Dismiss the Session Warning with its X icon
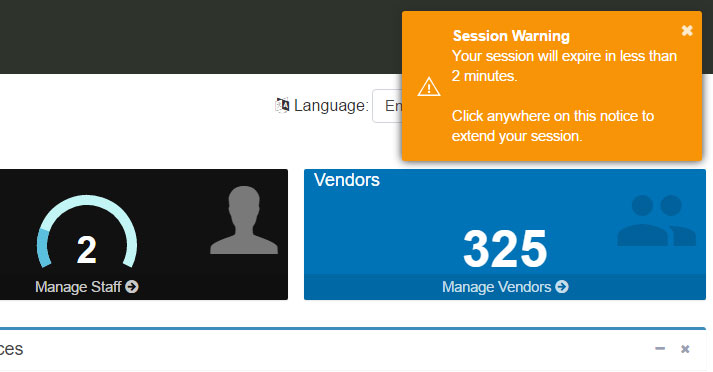The image size is (713, 372). [x=687, y=30]
